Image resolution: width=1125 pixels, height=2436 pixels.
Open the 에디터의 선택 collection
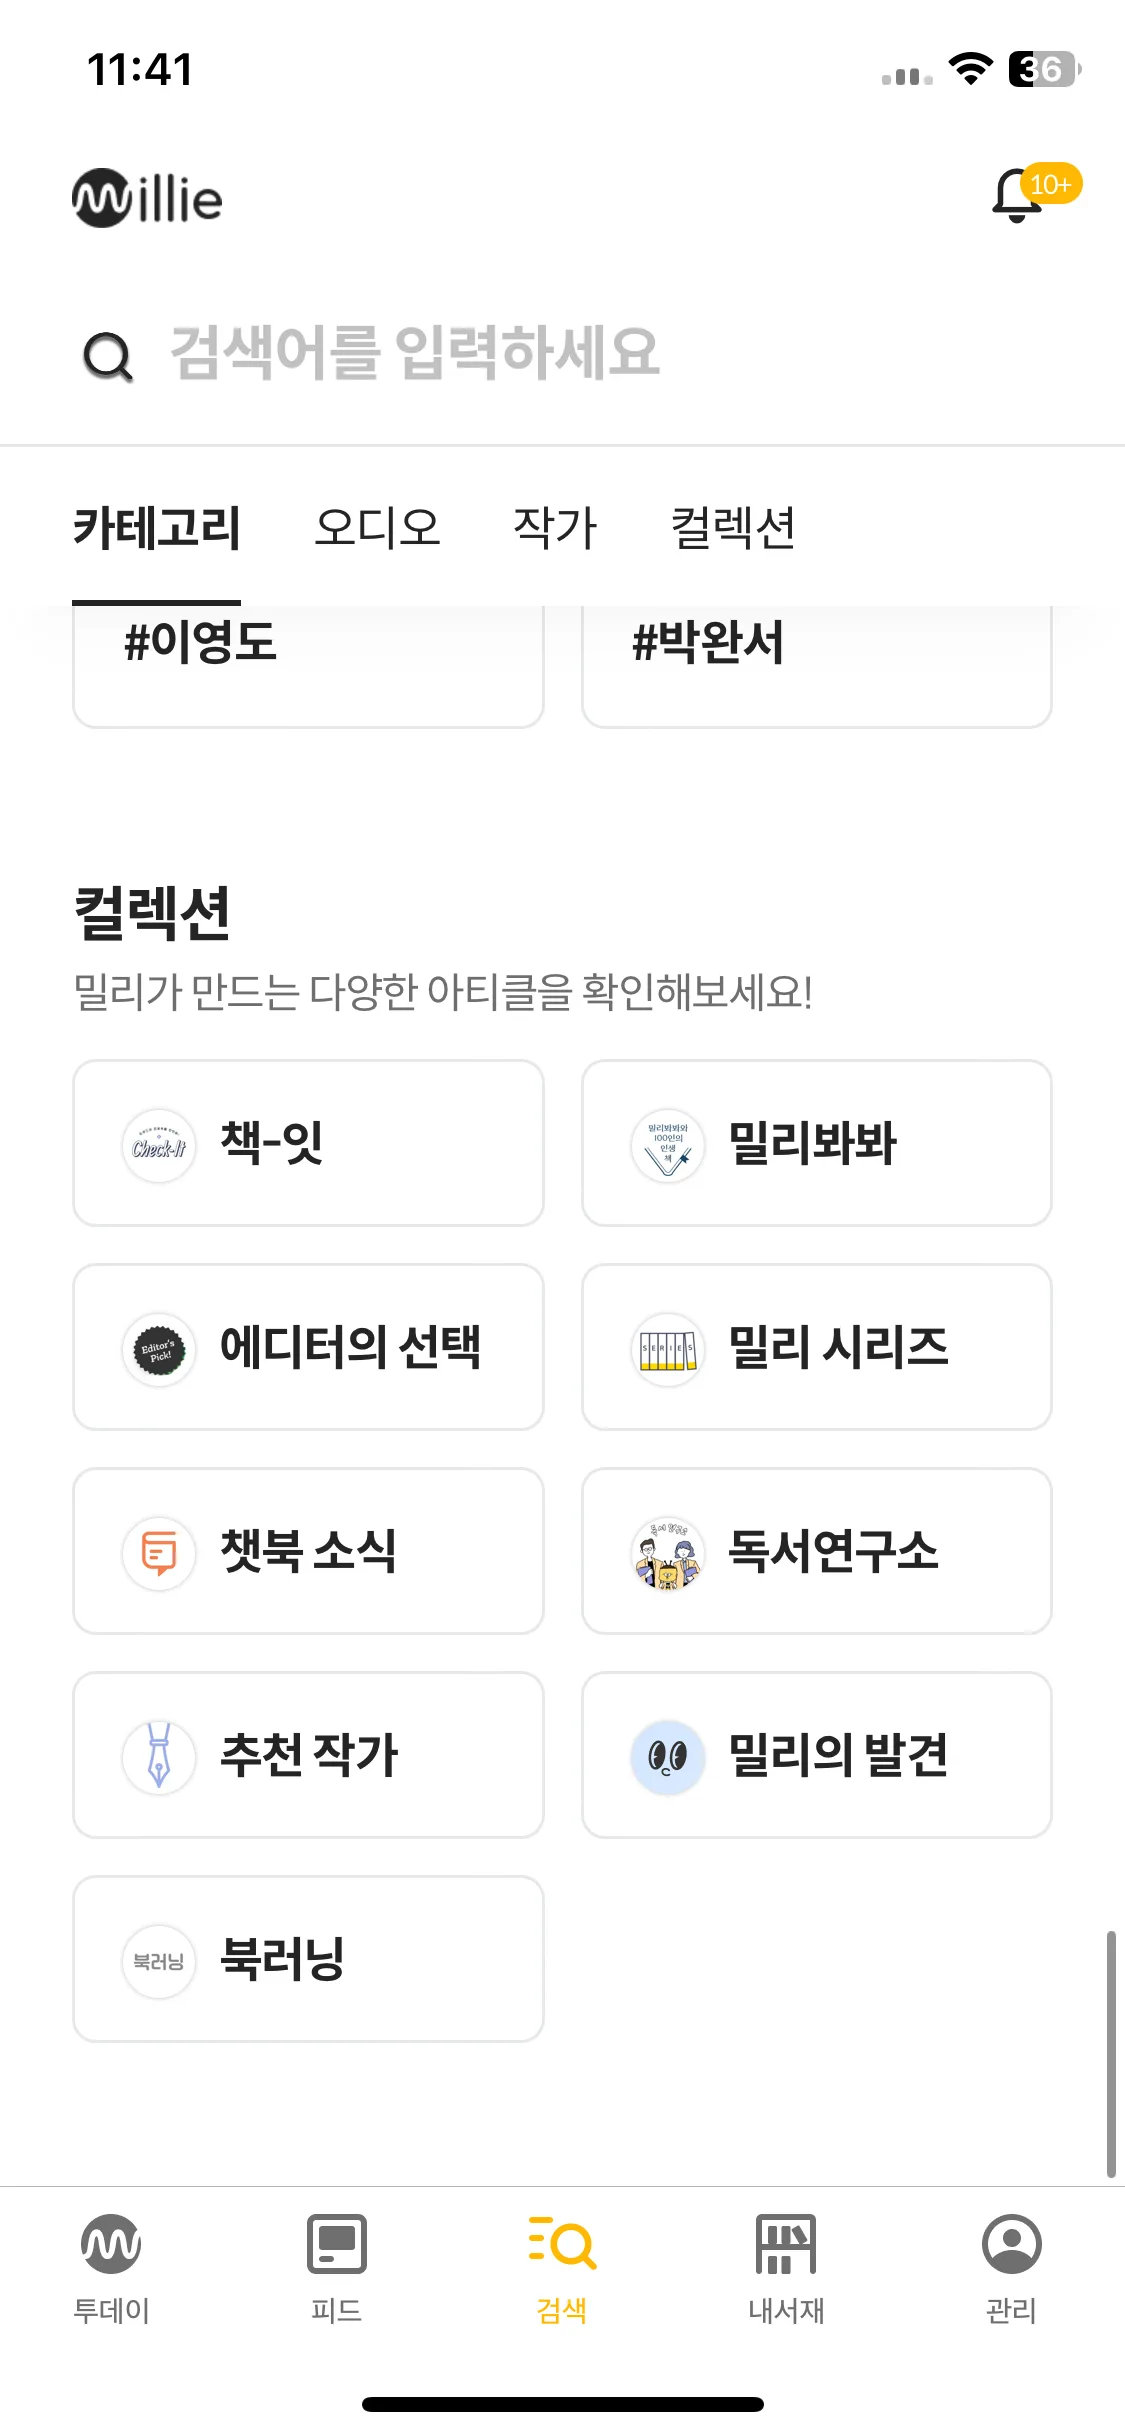pyautogui.click(x=308, y=1347)
